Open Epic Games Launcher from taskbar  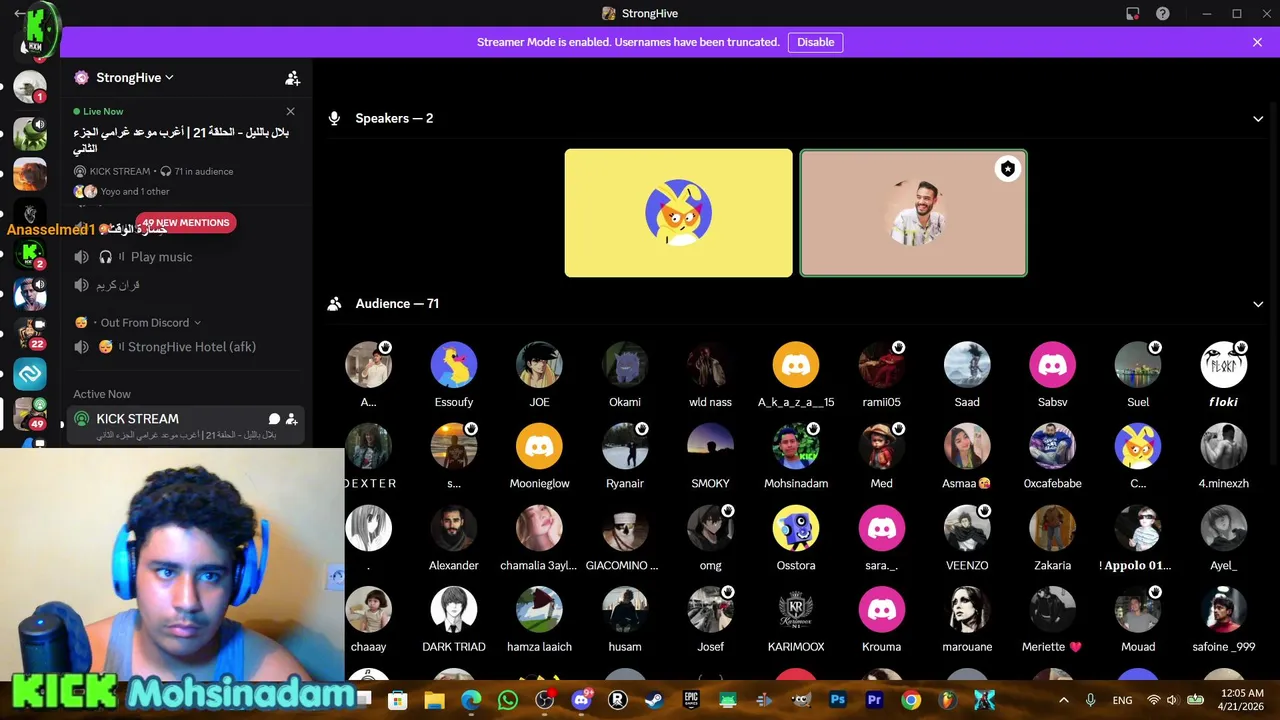[x=691, y=700]
